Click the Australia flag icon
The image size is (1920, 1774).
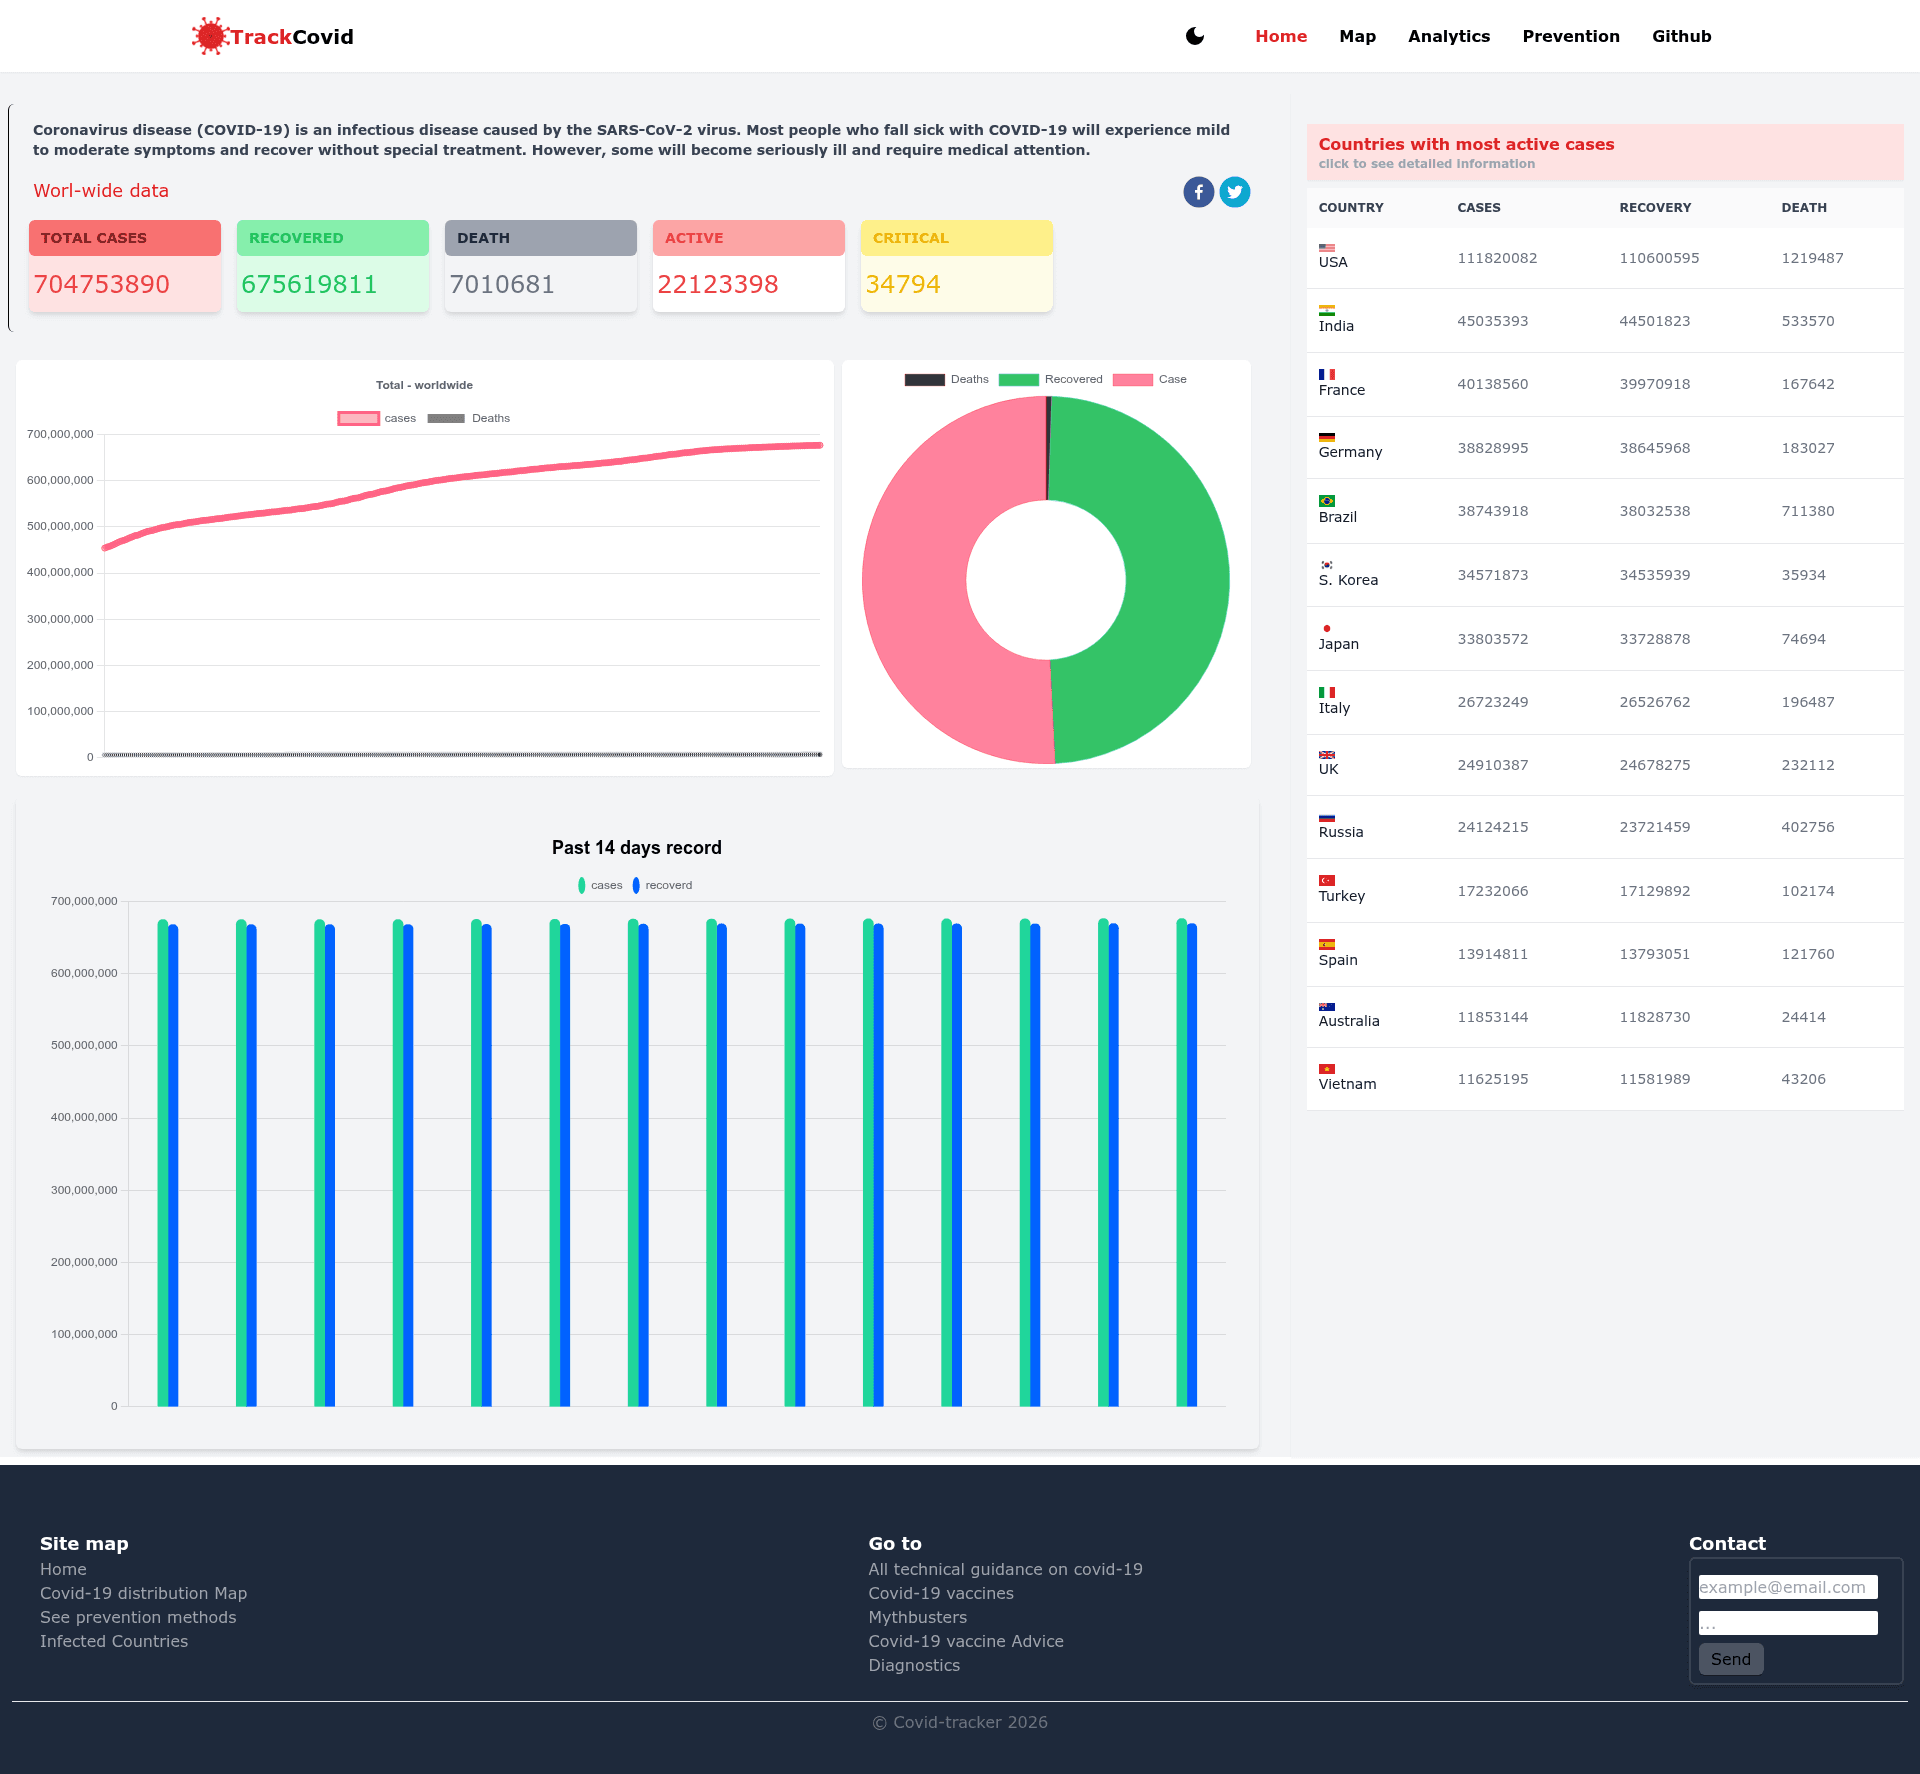[1327, 1007]
